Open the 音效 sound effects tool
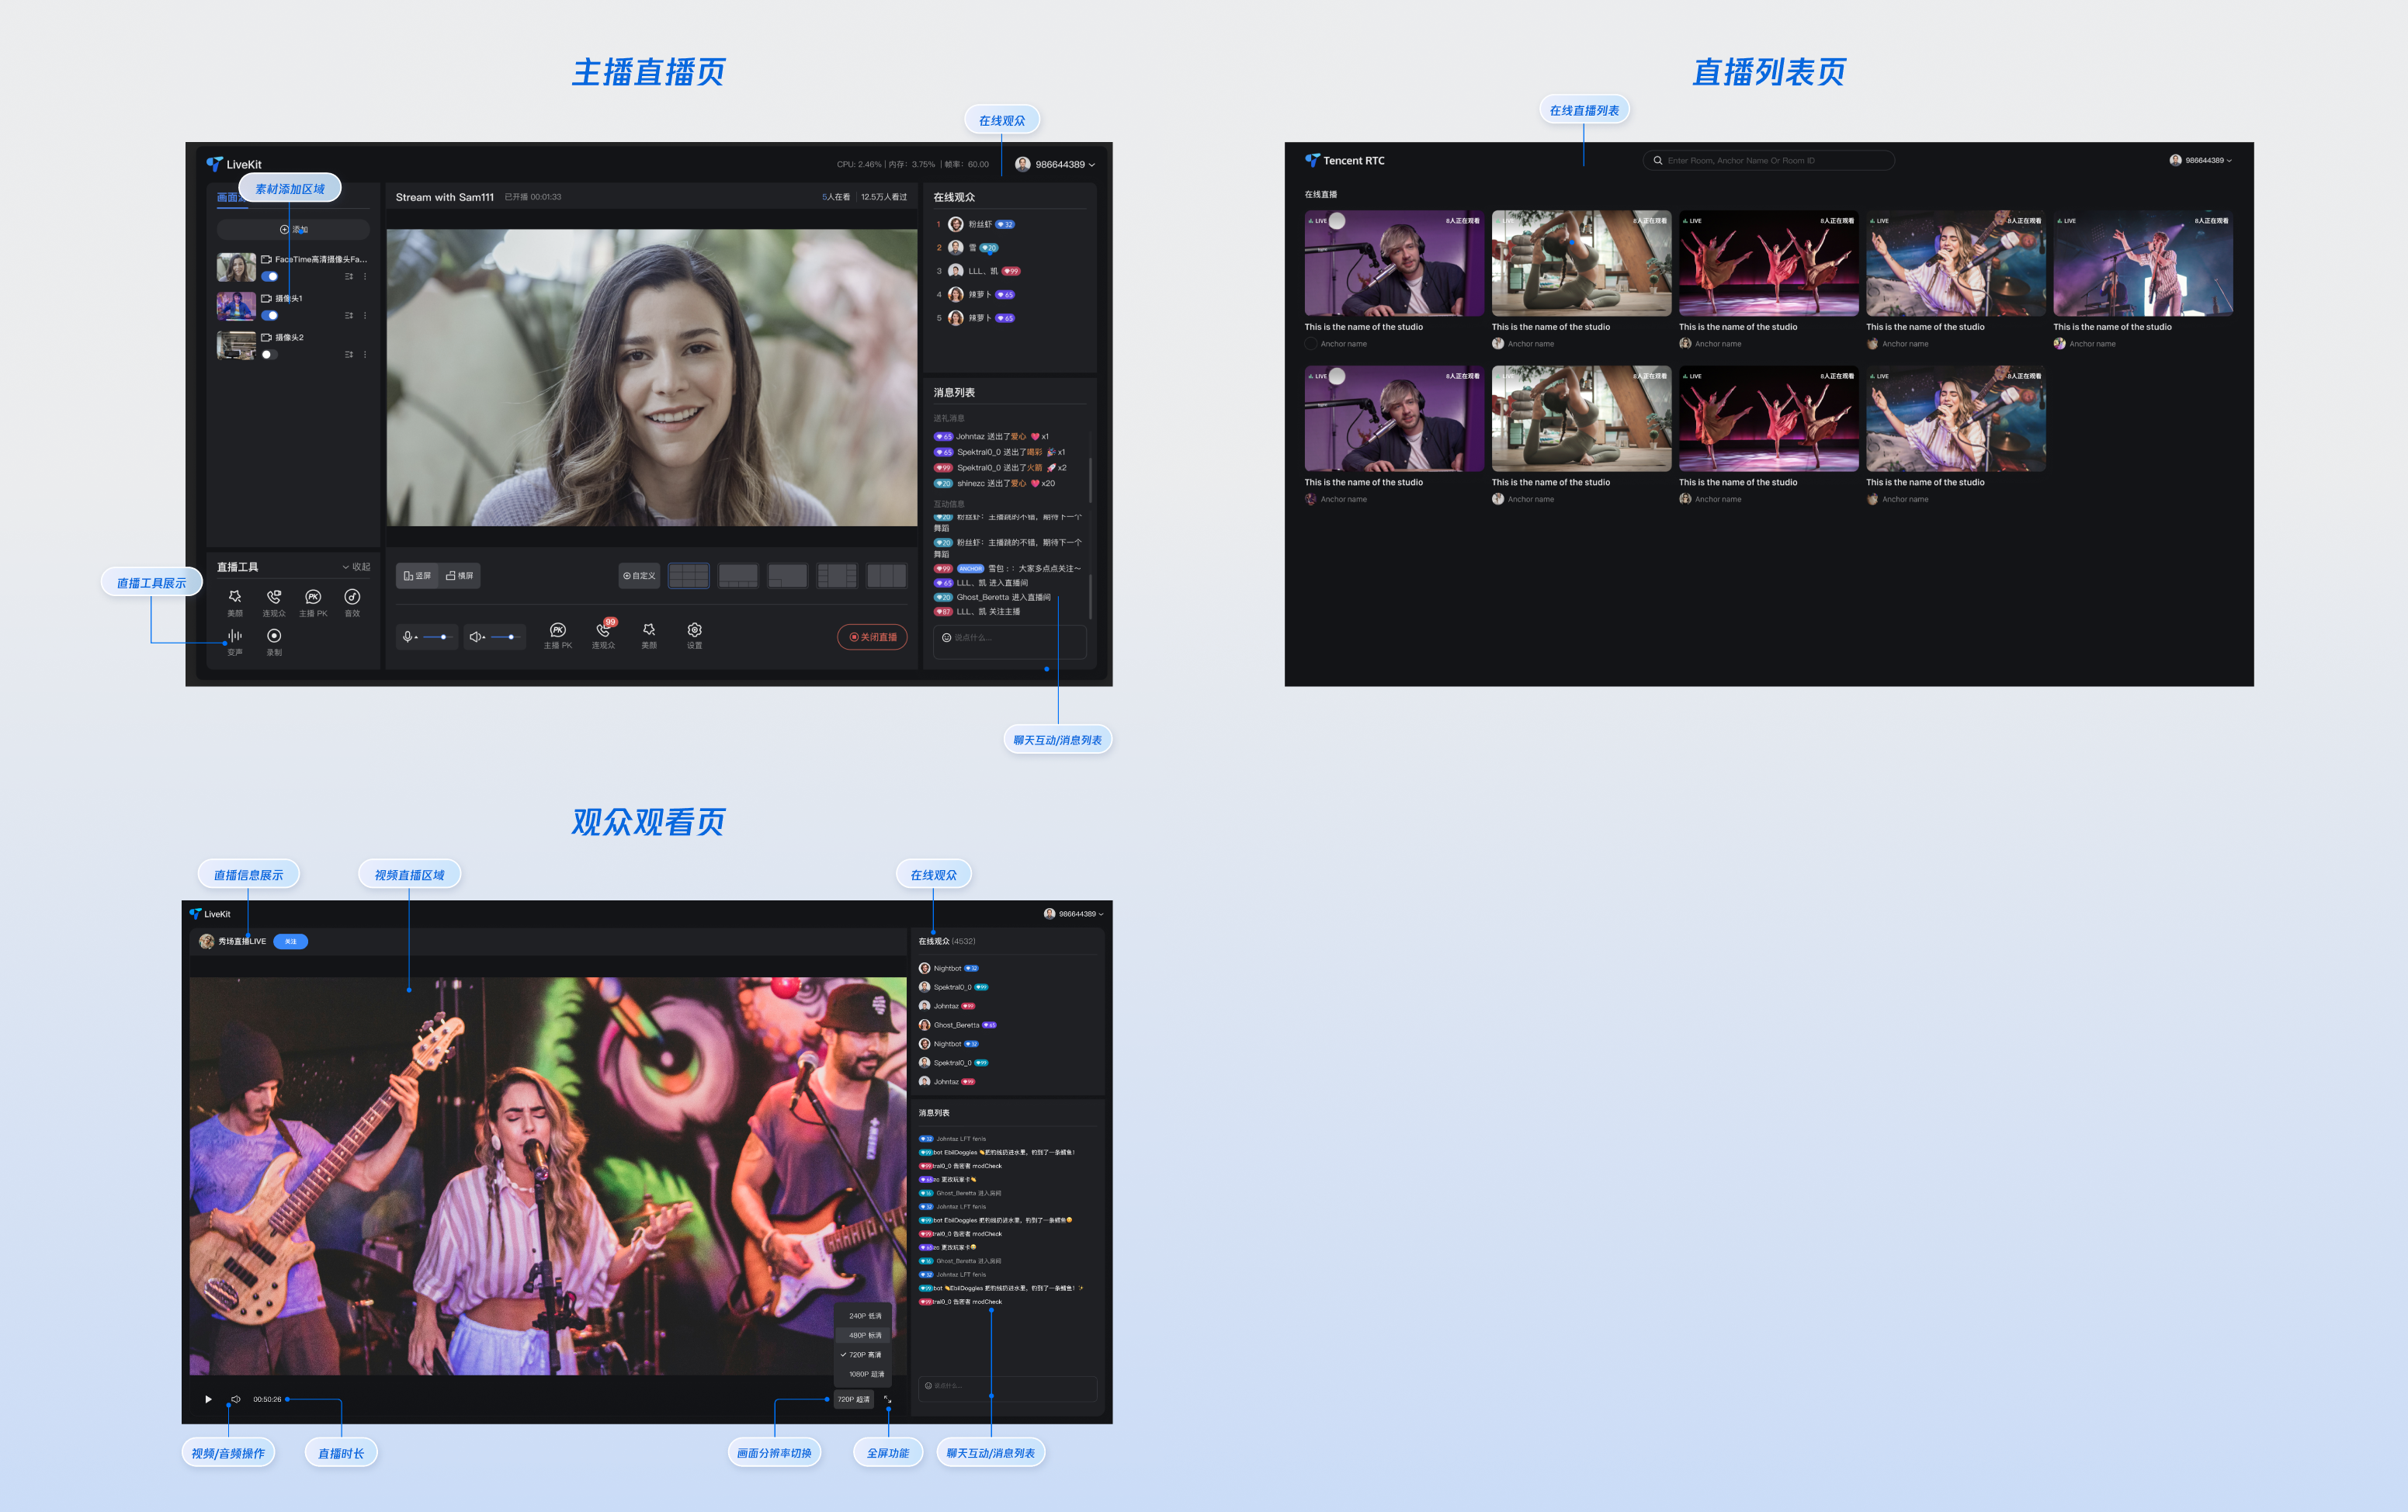2408x1512 pixels. [352, 598]
